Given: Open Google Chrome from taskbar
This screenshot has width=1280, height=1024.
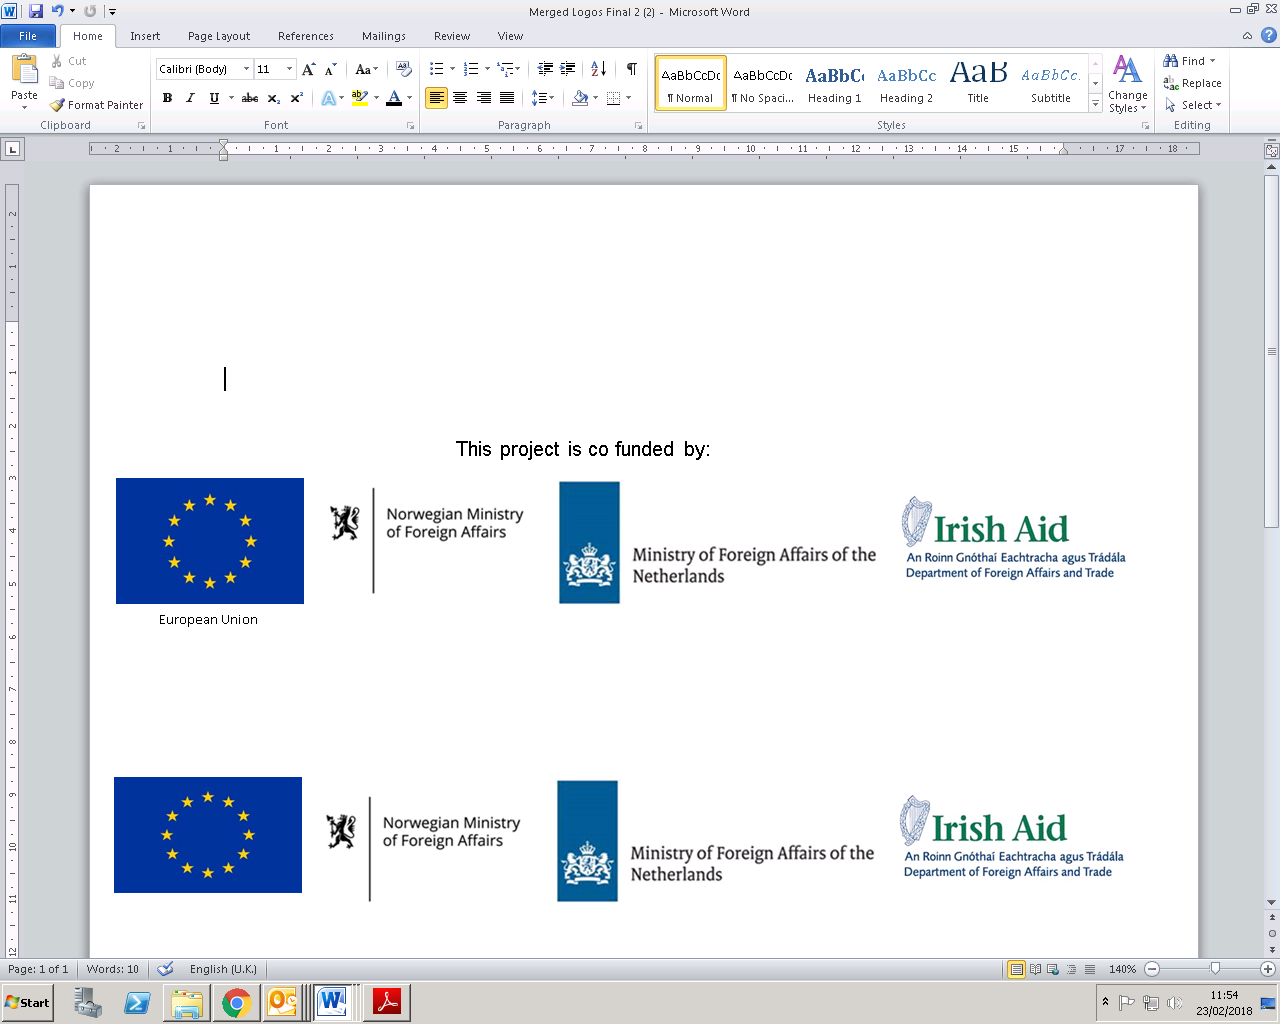Looking at the screenshot, I should (x=236, y=1002).
